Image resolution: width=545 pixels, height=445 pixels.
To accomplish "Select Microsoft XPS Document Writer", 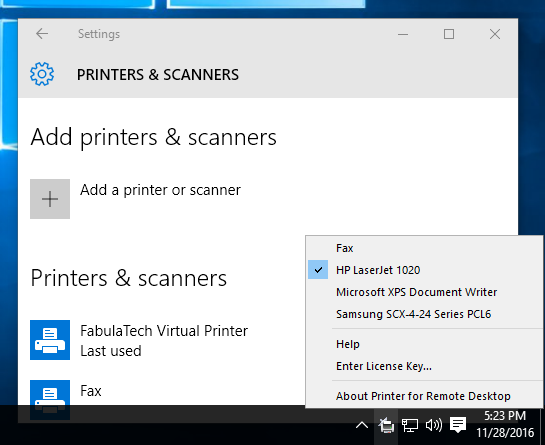I will [x=424, y=292].
